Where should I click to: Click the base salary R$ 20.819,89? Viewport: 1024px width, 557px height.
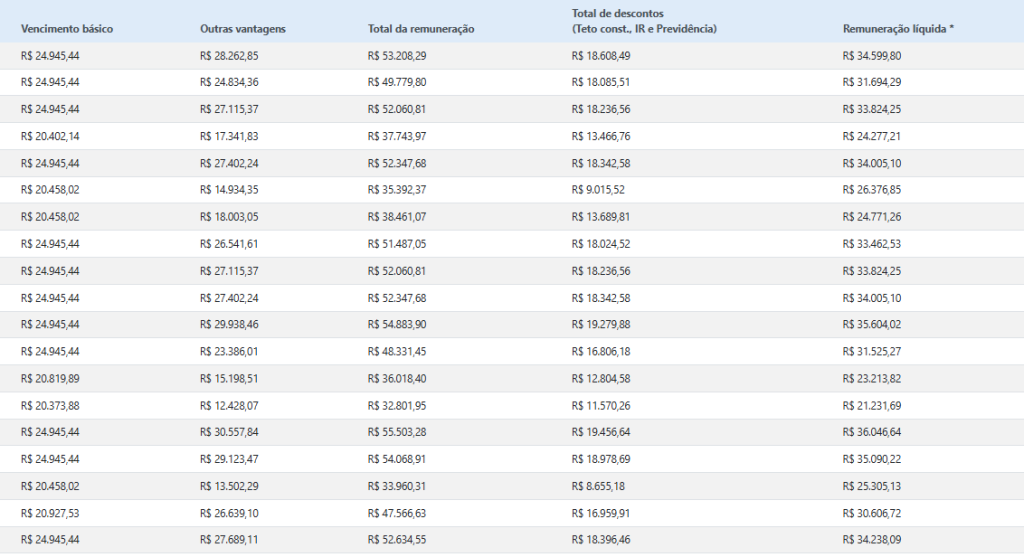coord(50,379)
